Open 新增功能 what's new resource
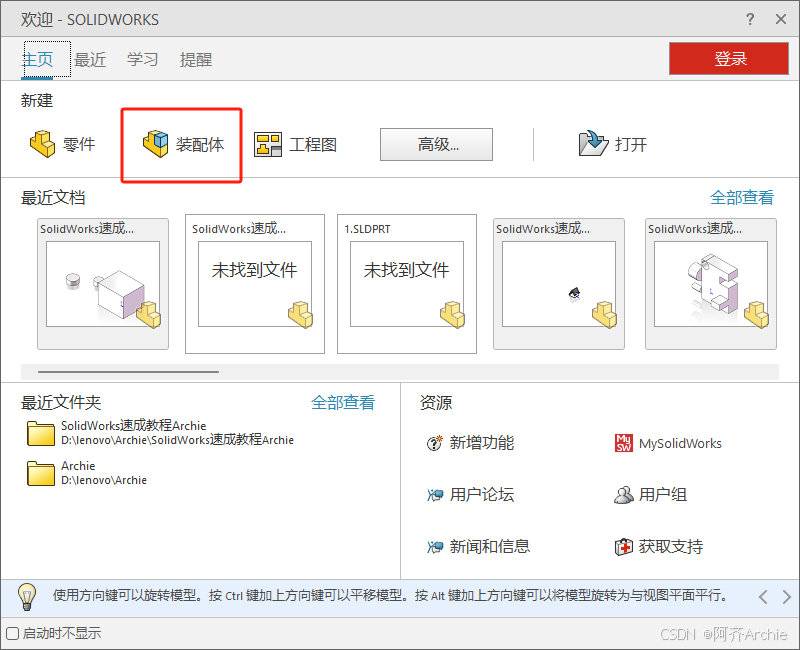 [470, 443]
